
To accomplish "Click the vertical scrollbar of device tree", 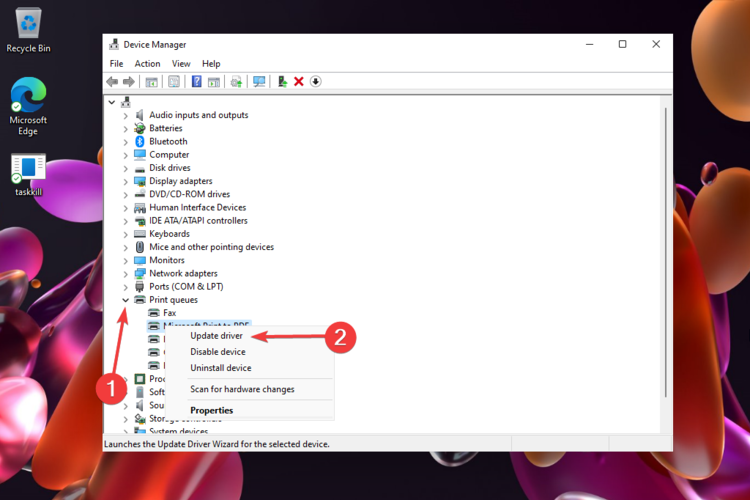I will 665,250.
